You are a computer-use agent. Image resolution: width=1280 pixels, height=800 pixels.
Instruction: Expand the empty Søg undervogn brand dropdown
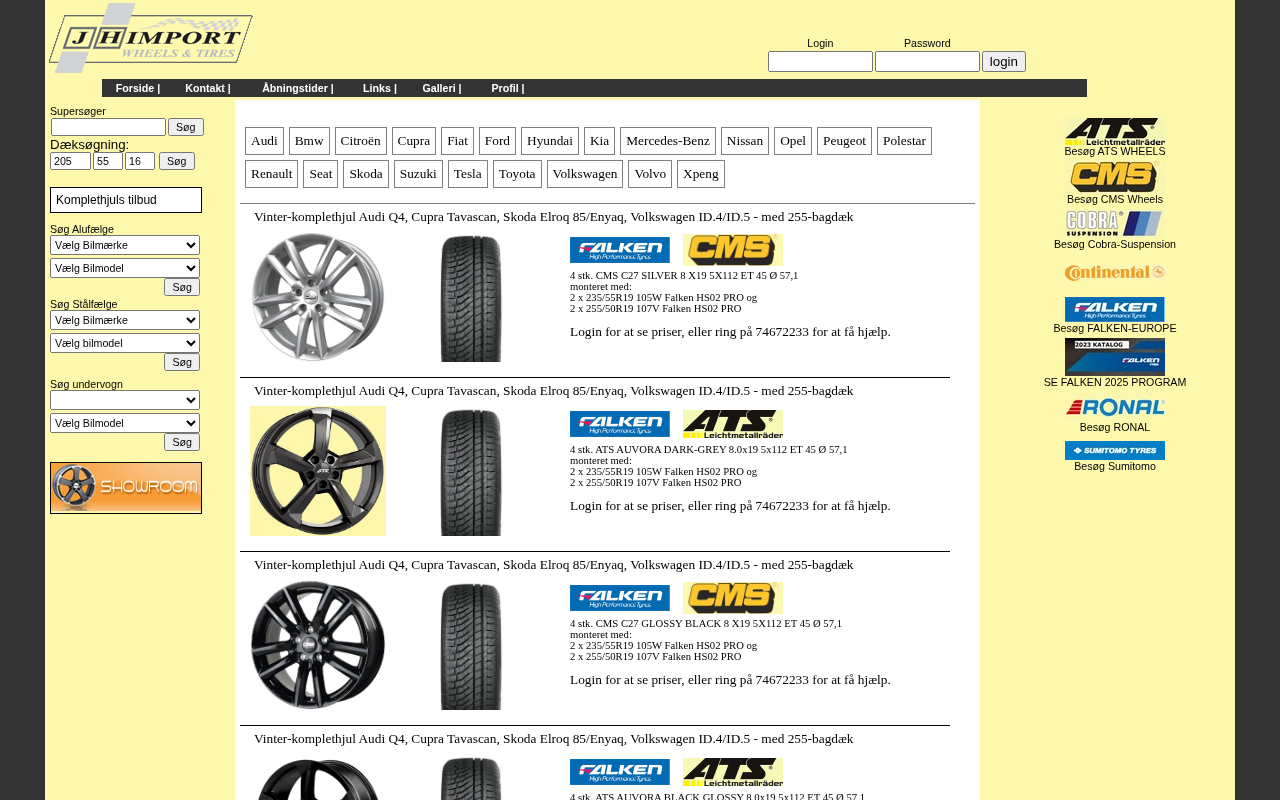pyautogui.click(x=125, y=400)
